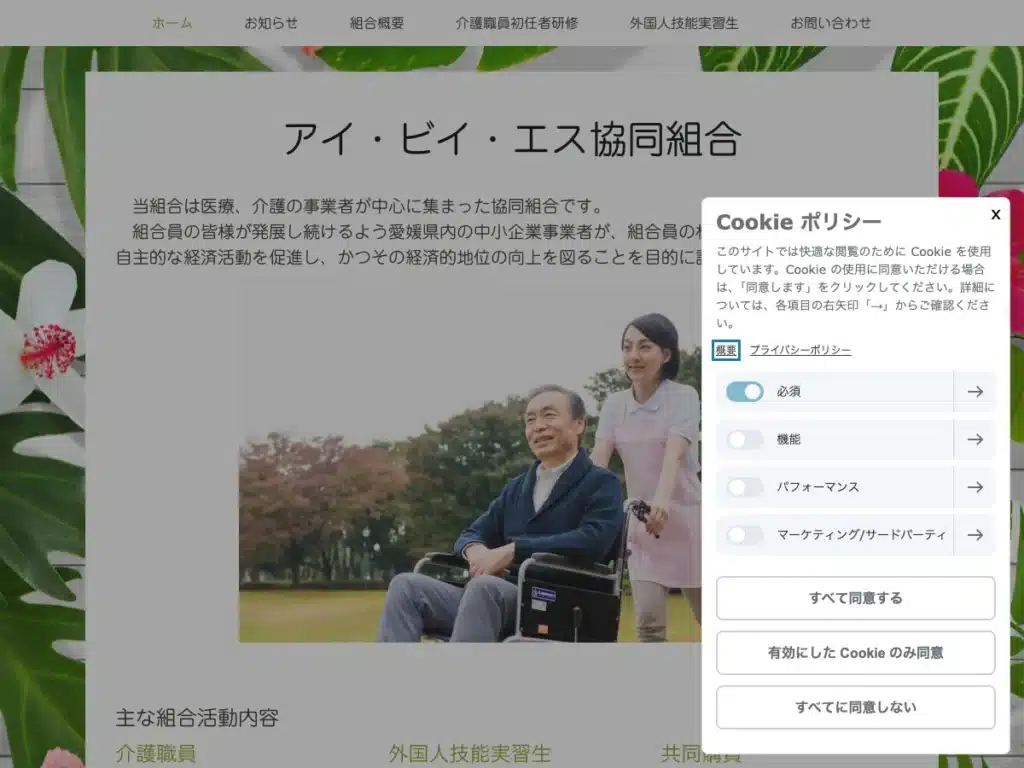This screenshot has height=768, width=1024.
Task: Open お知らせ navigation item
Action: pyautogui.click(x=271, y=23)
